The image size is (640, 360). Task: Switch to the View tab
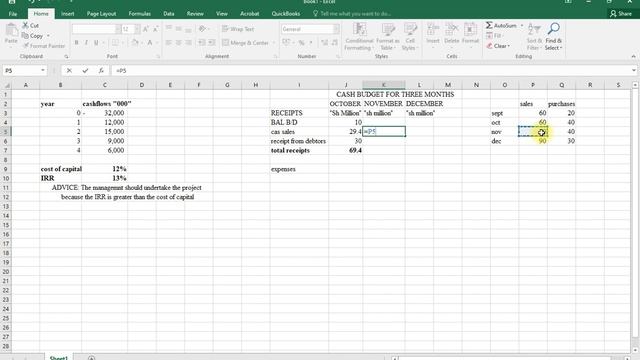pyautogui.click(x=222, y=13)
